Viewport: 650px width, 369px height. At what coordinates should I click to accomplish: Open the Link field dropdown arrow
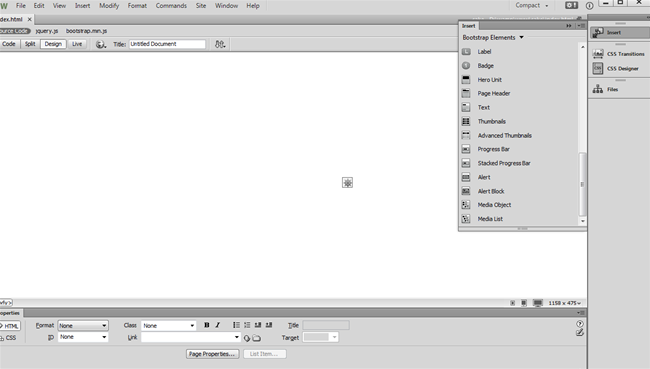coord(237,337)
